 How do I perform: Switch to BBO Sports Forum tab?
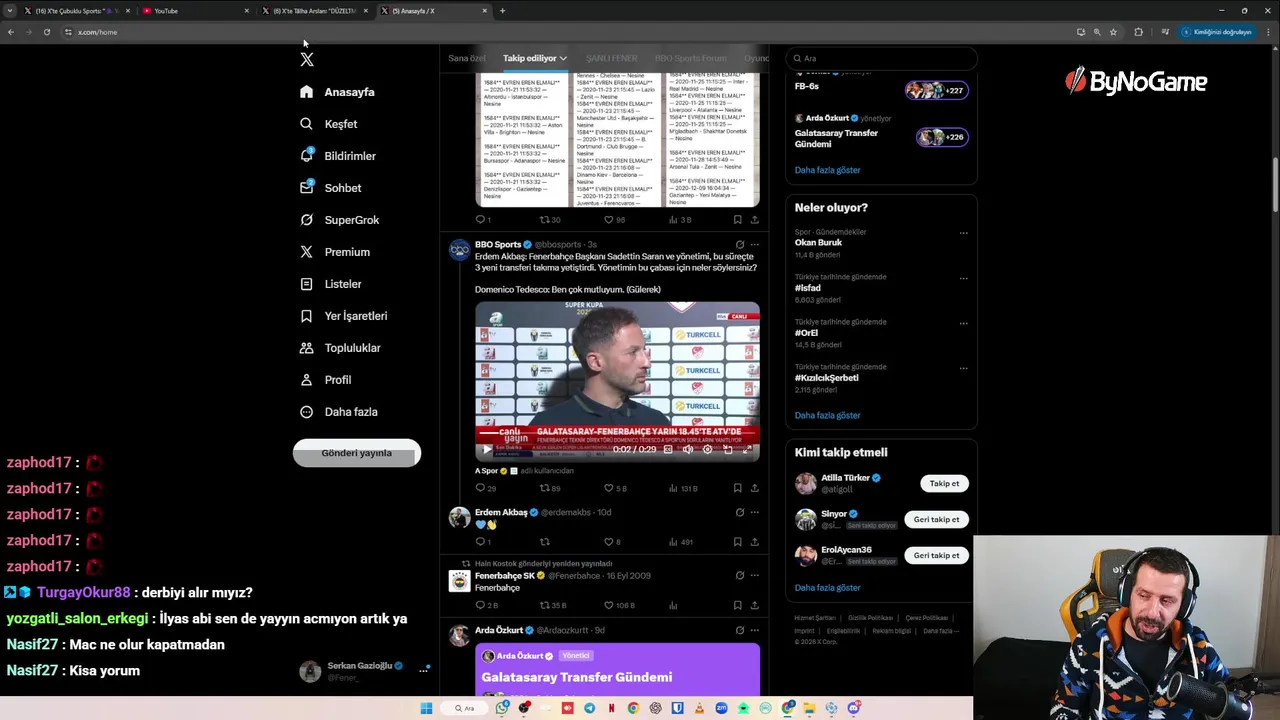[x=691, y=58]
